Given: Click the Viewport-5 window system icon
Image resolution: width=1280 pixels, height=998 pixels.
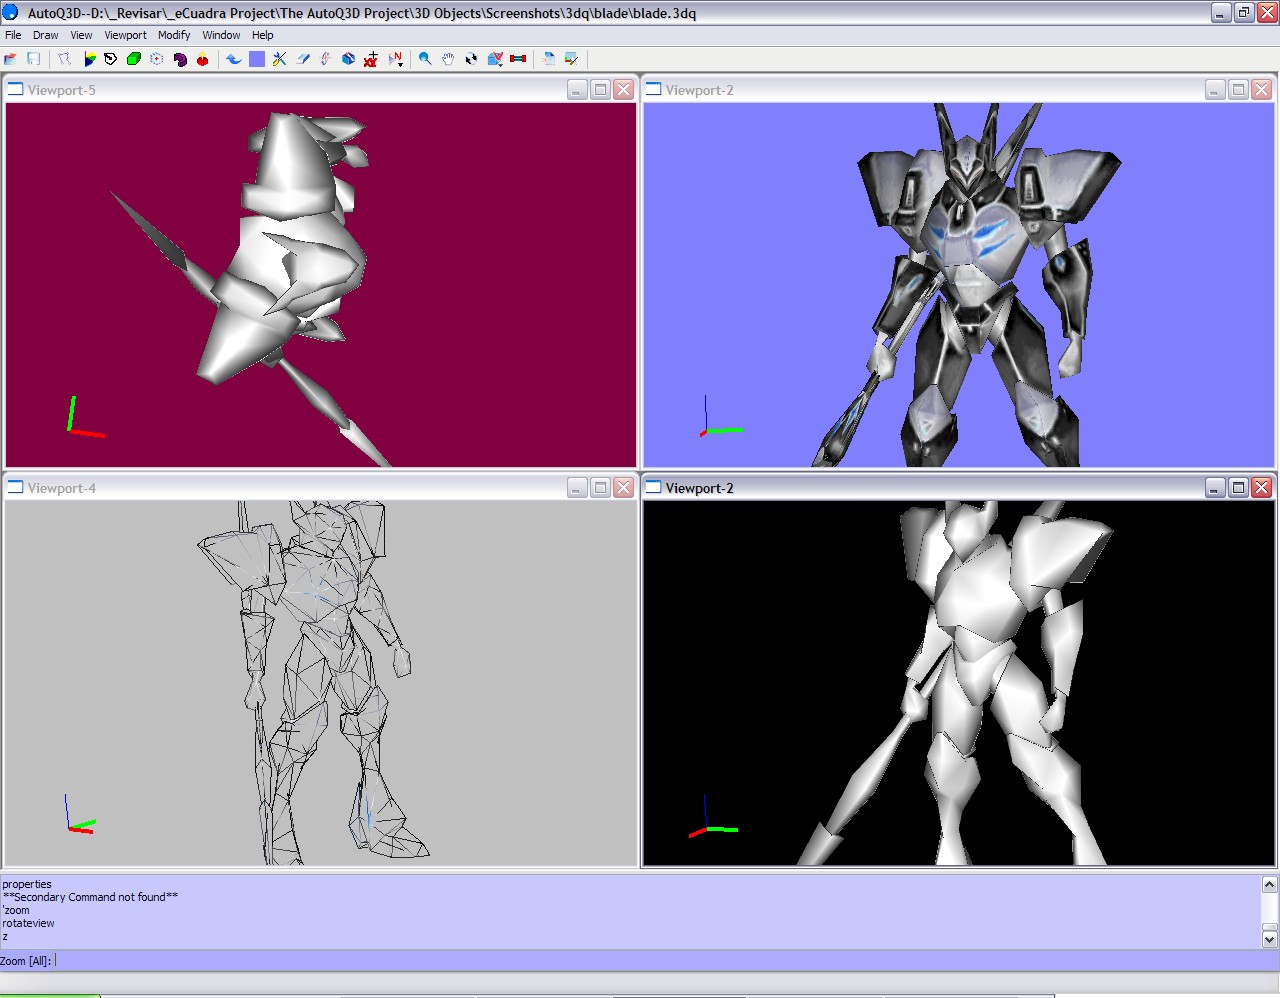Looking at the screenshot, I should [x=16, y=89].
